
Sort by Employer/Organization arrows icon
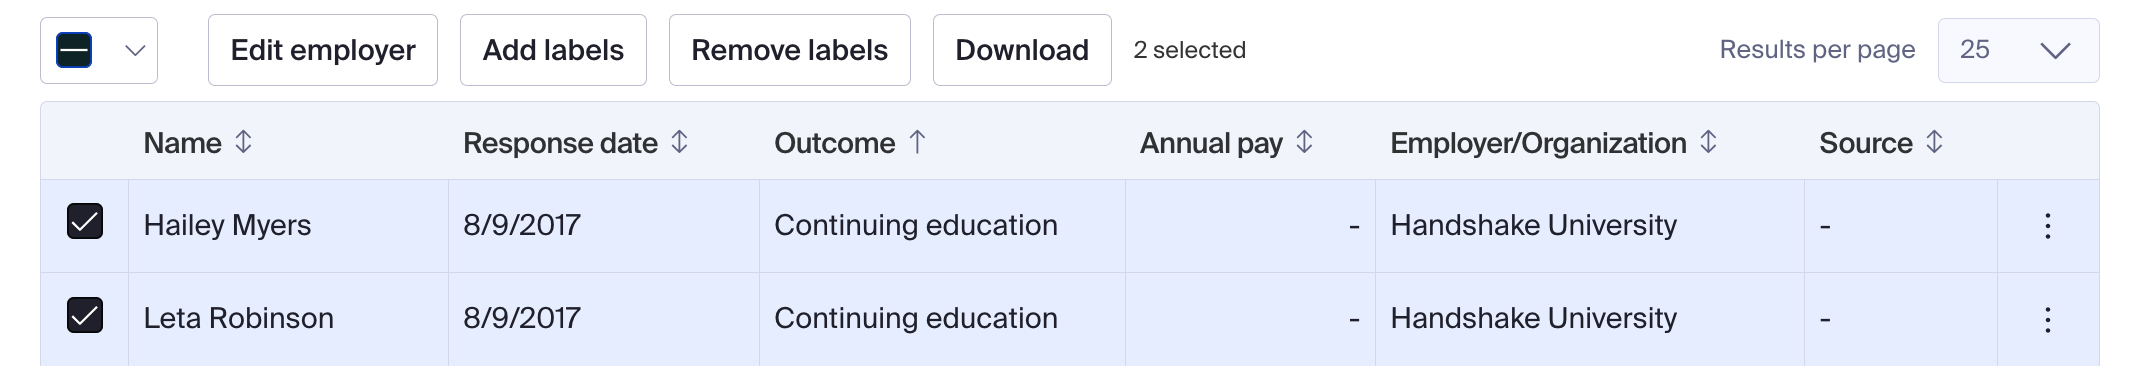pos(1708,142)
